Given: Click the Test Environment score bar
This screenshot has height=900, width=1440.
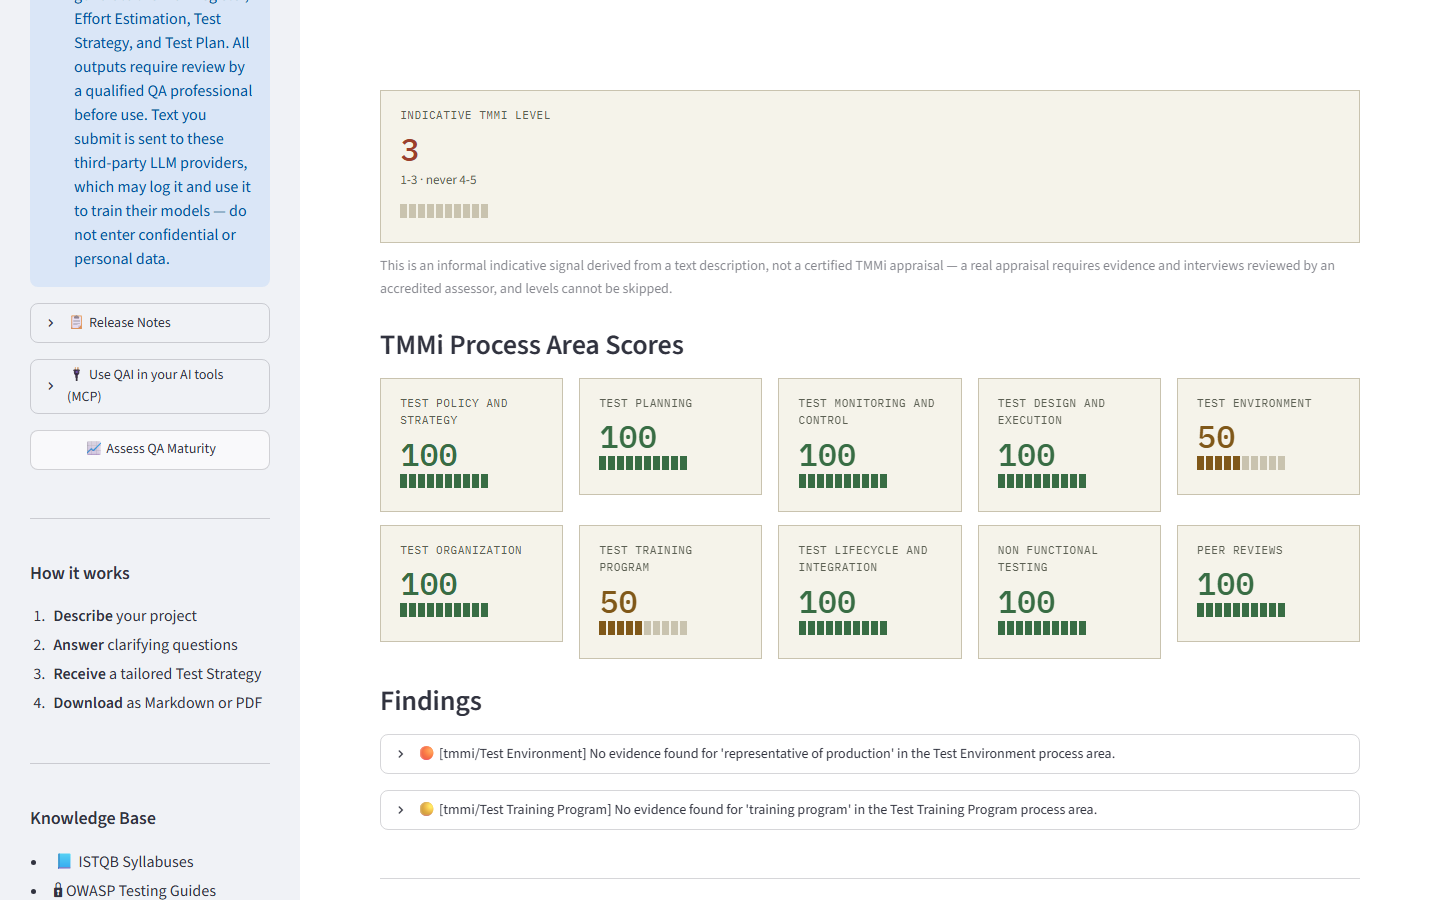Looking at the screenshot, I should tap(1241, 463).
